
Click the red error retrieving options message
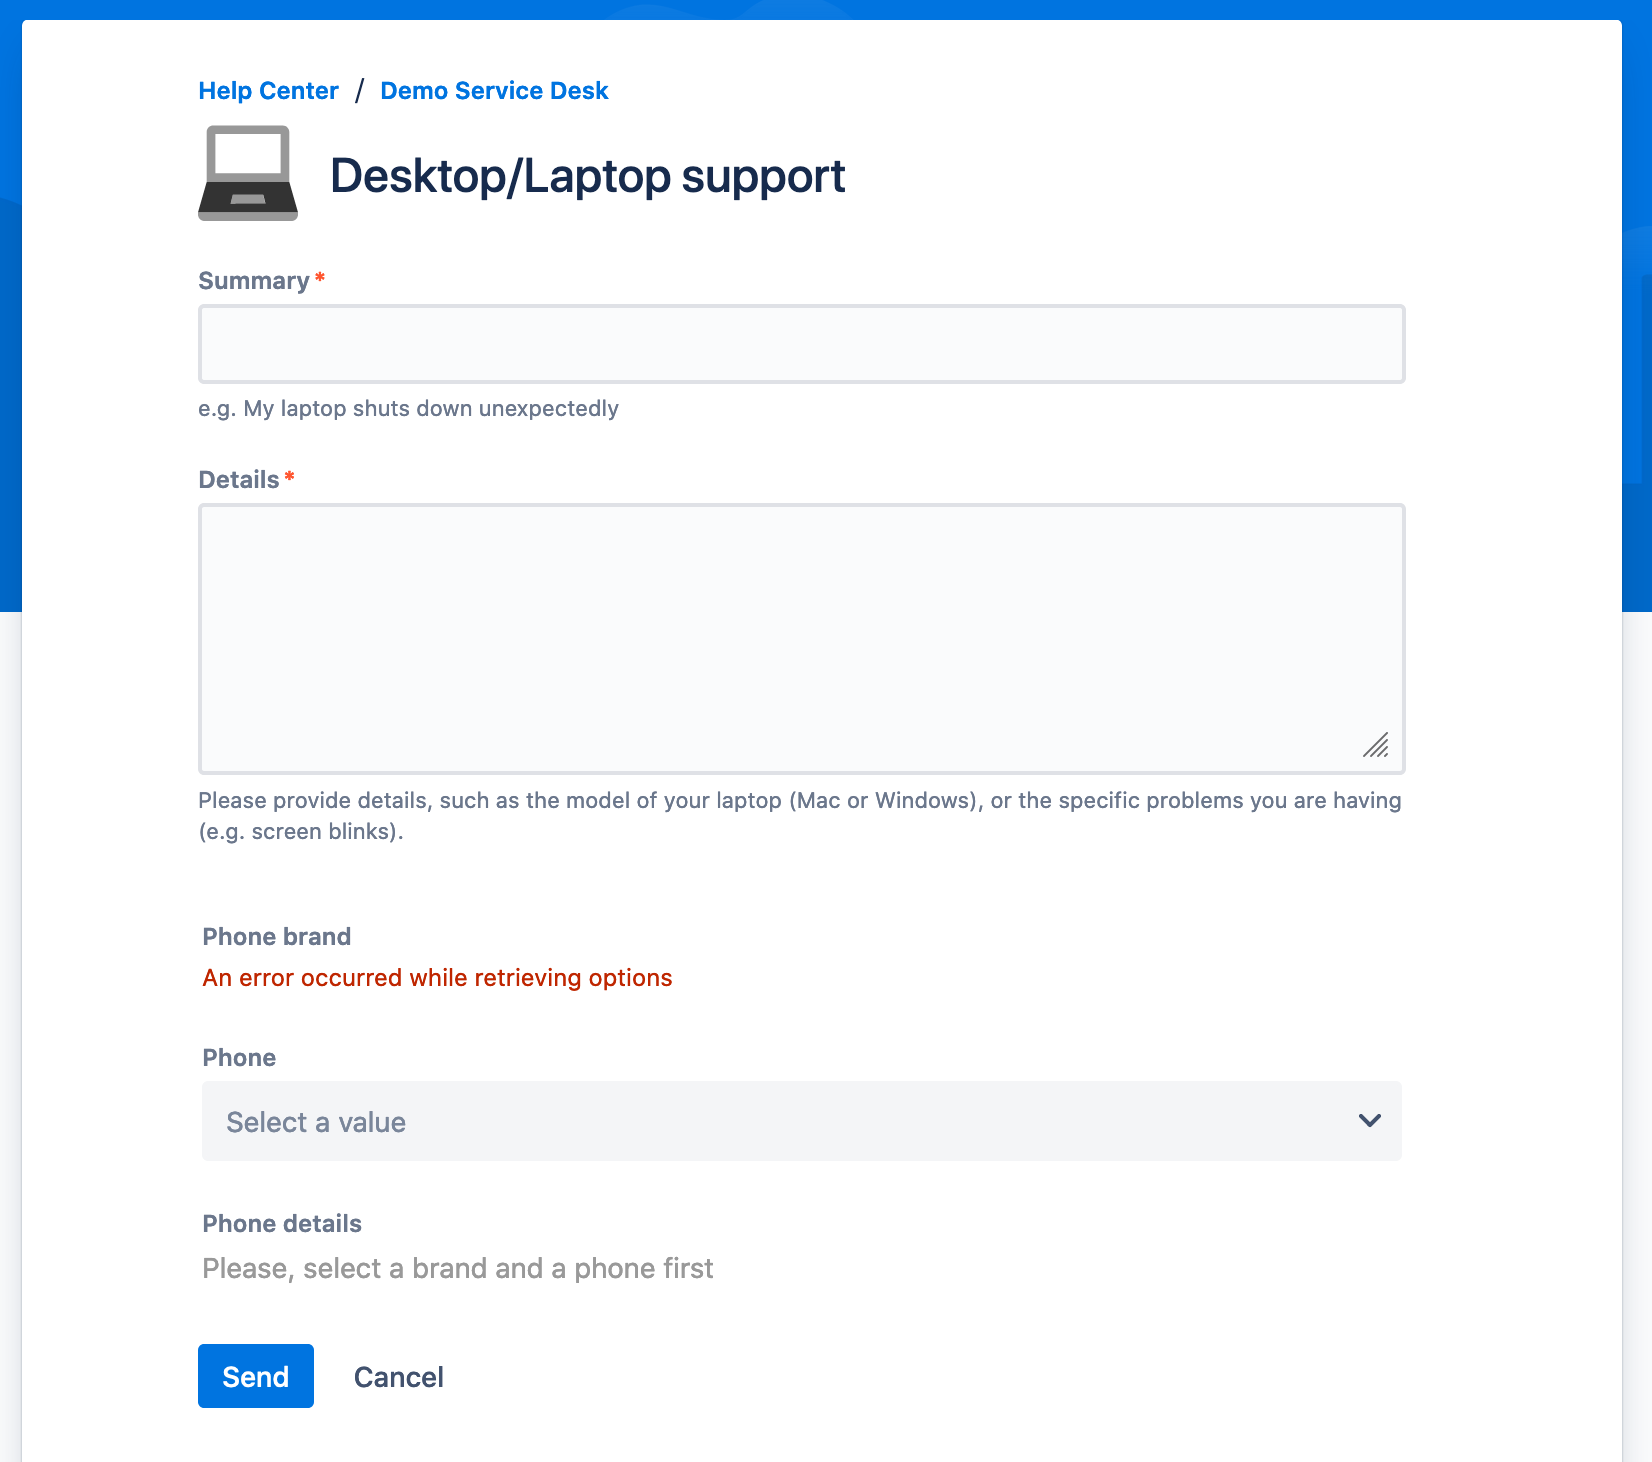point(437,978)
